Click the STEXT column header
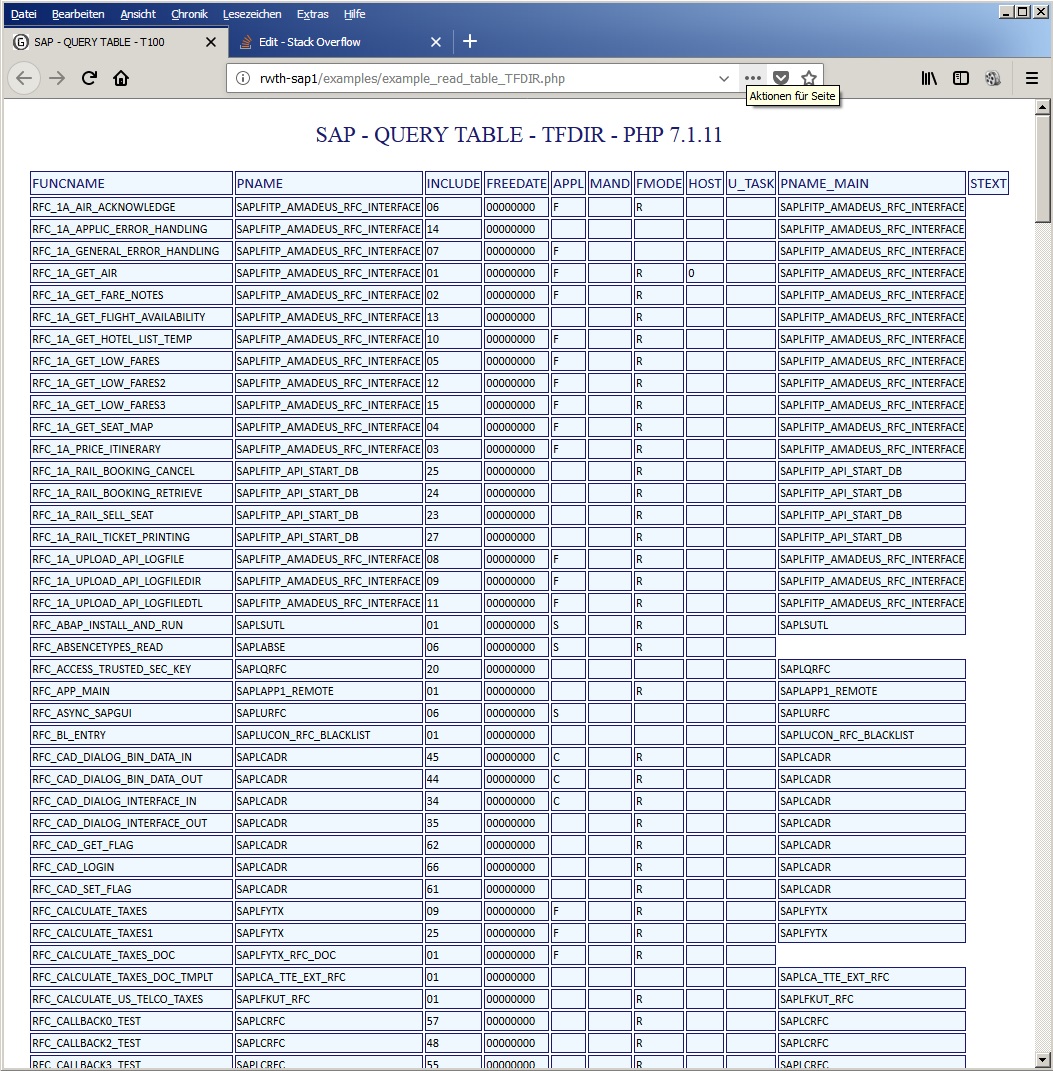Image resolution: width=1053 pixels, height=1071 pixels. point(988,183)
